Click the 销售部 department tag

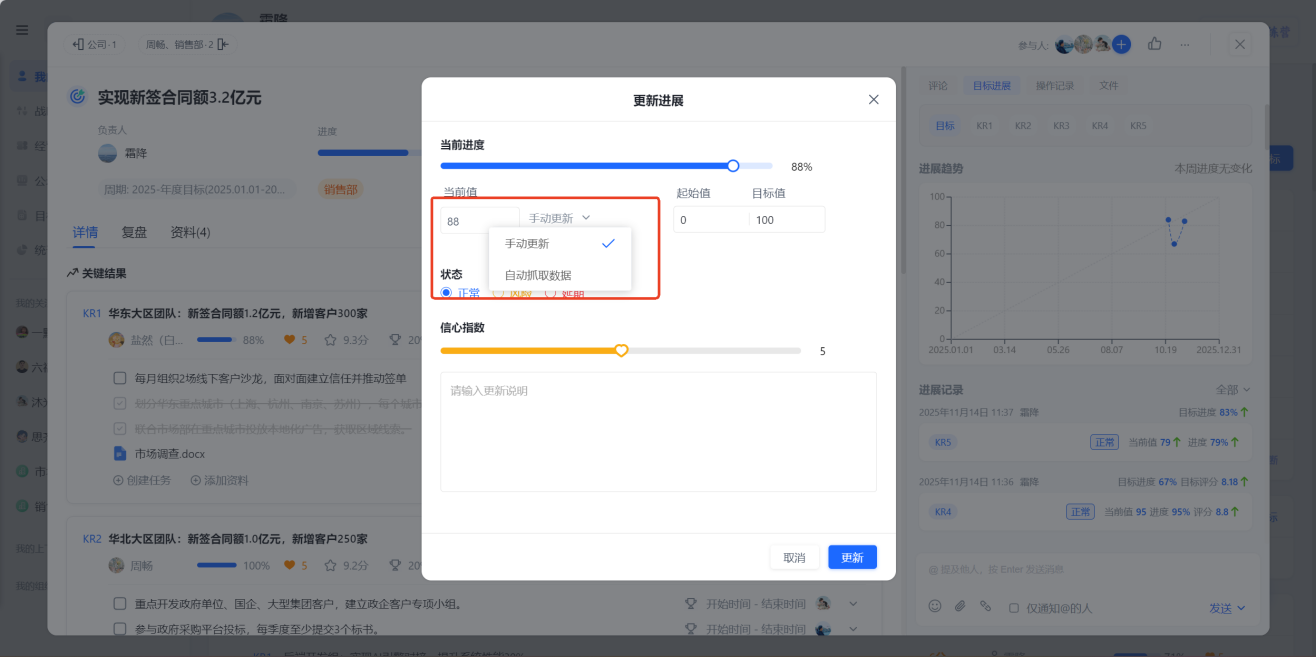tap(340, 189)
